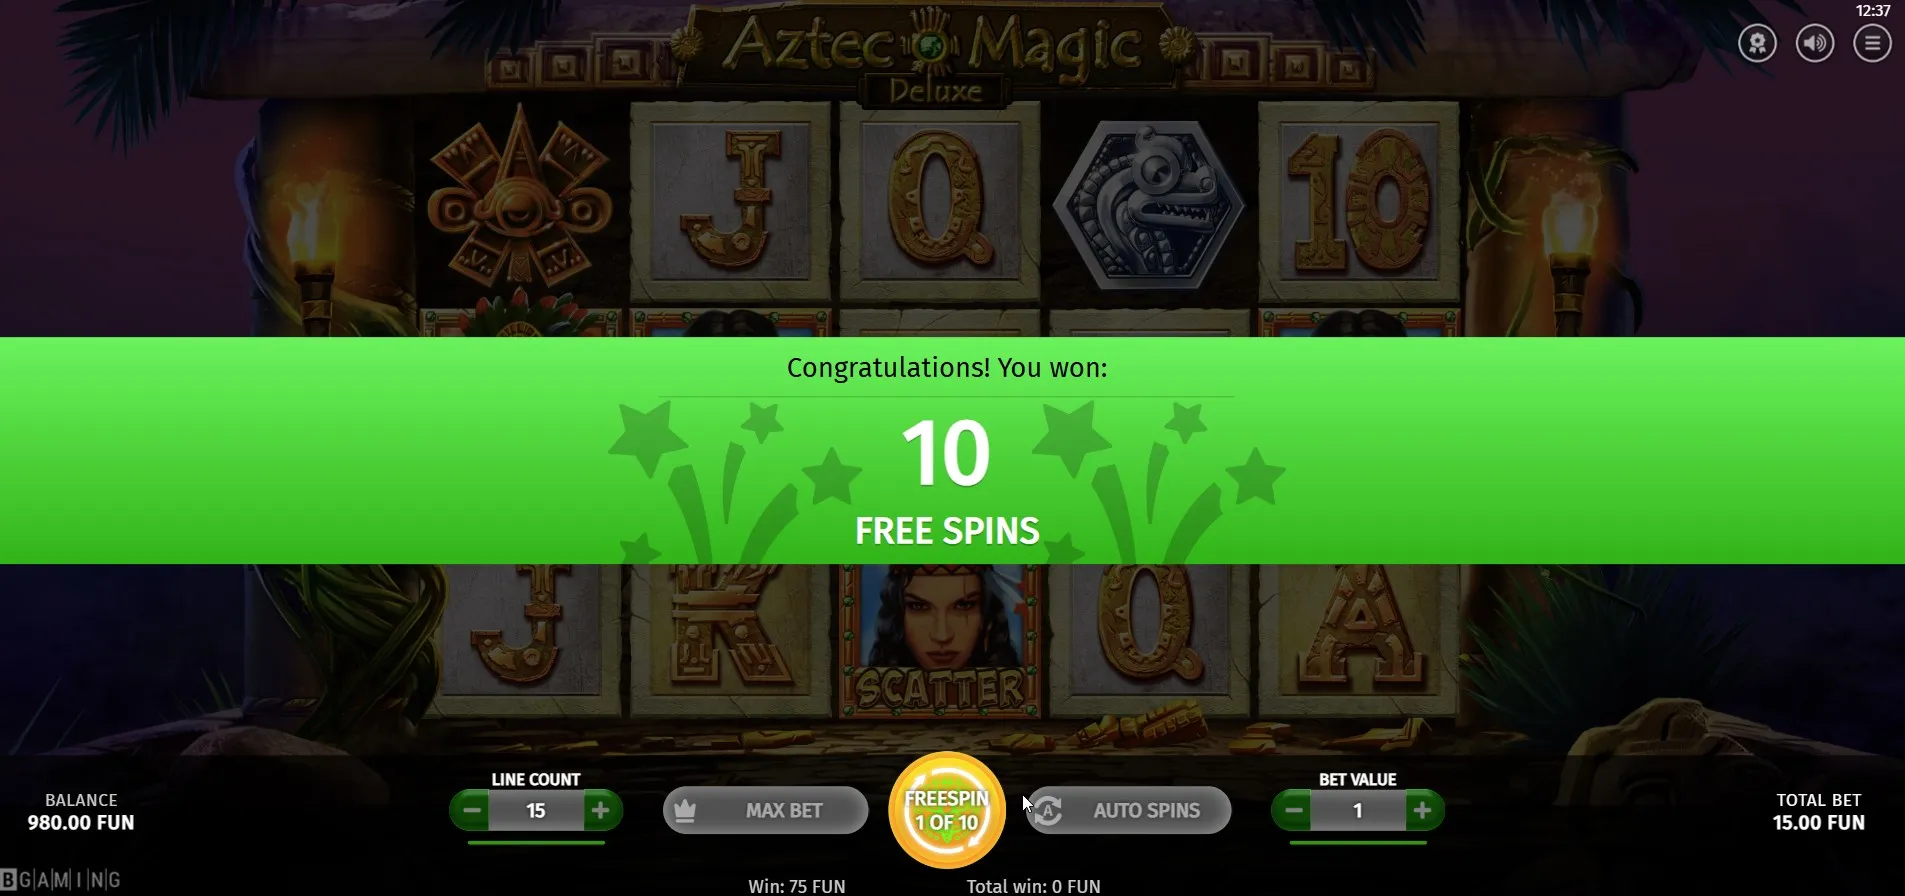Click the Max Bet button
This screenshot has width=1905, height=896.
tap(765, 810)
